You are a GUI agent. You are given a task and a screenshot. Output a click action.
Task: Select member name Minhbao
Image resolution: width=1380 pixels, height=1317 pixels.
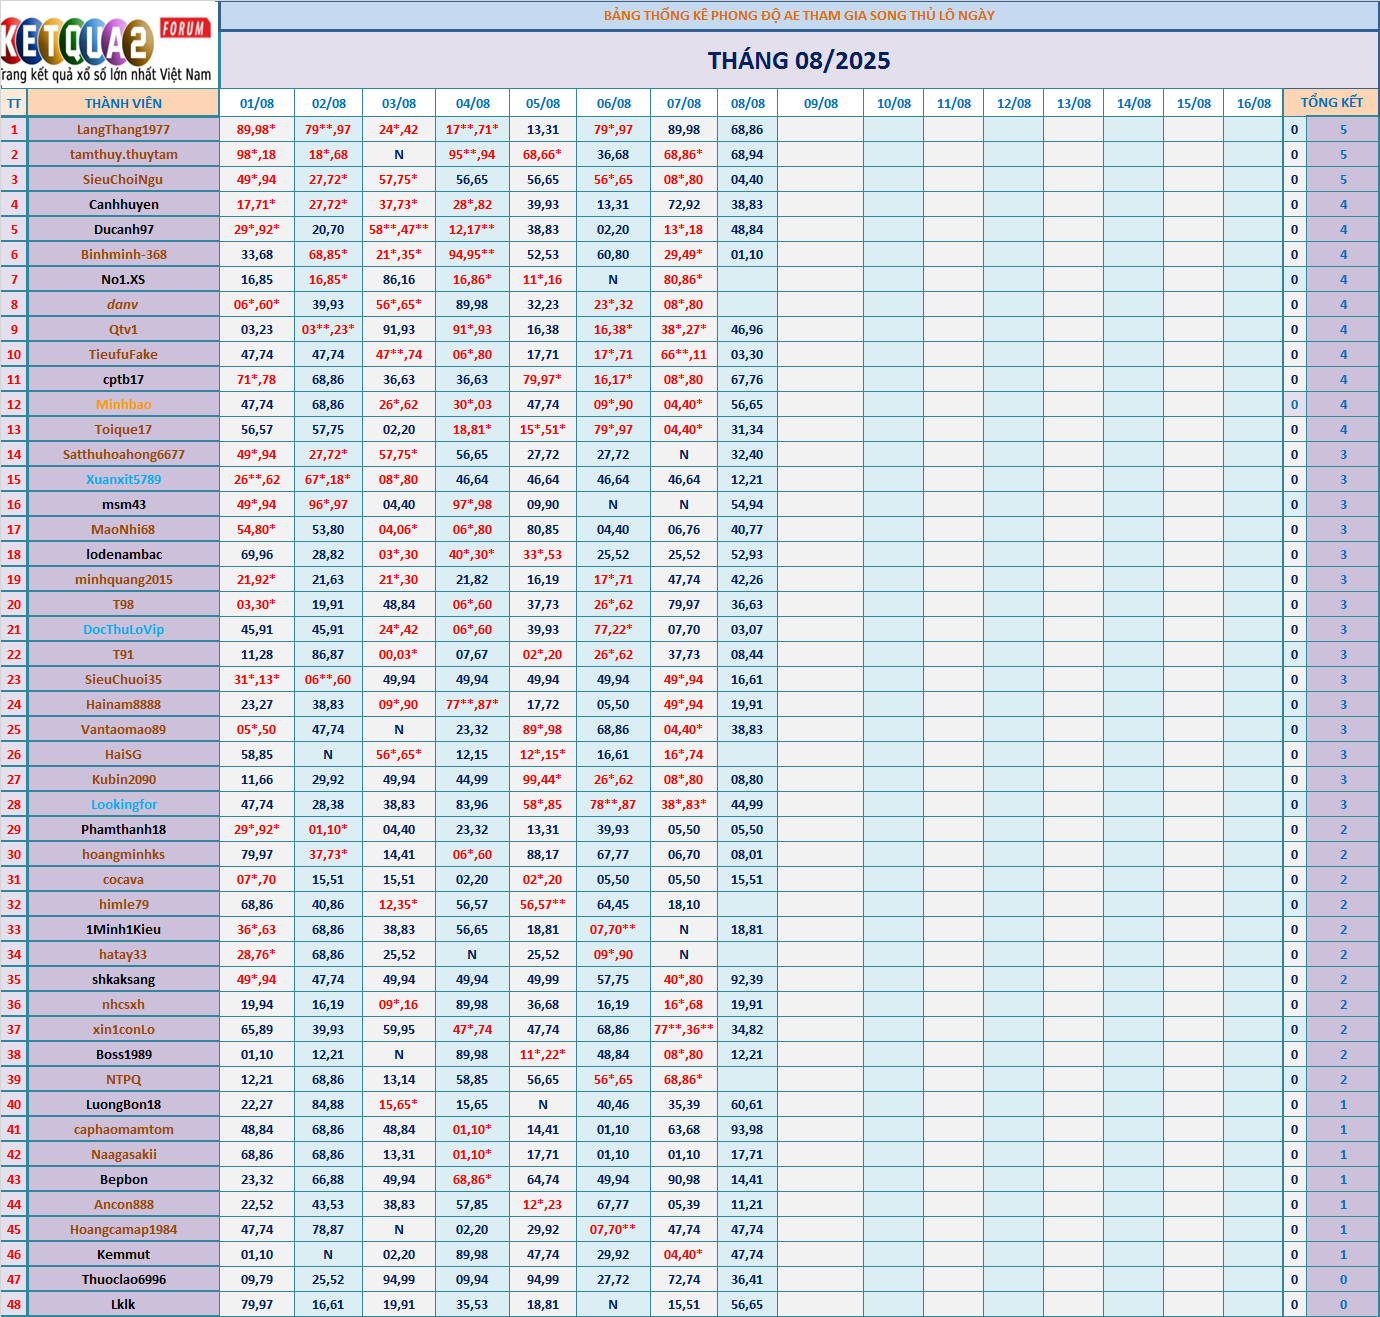(x=123, y=404)
